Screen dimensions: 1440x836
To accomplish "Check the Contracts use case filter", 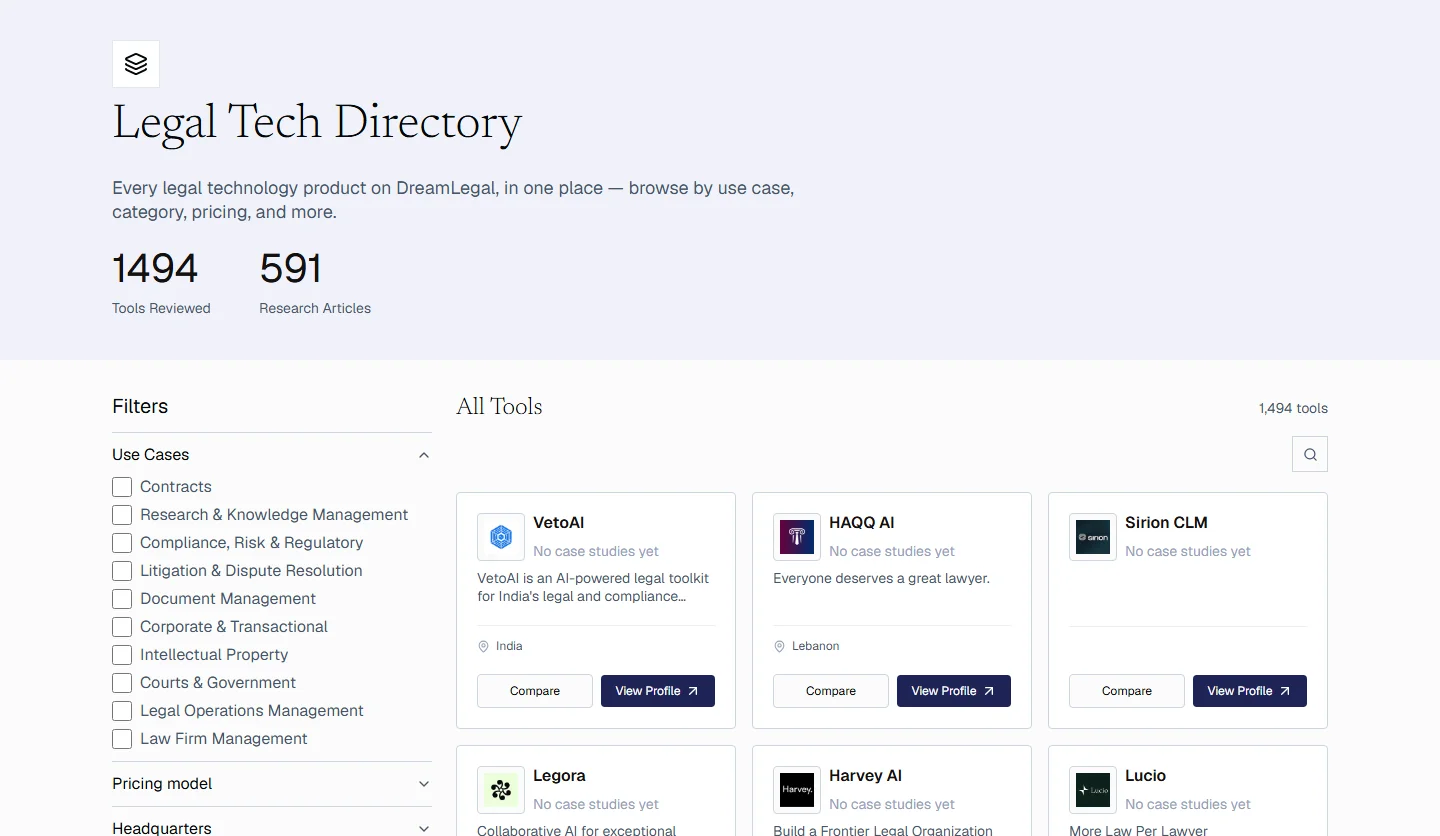I will pos(122,487).
